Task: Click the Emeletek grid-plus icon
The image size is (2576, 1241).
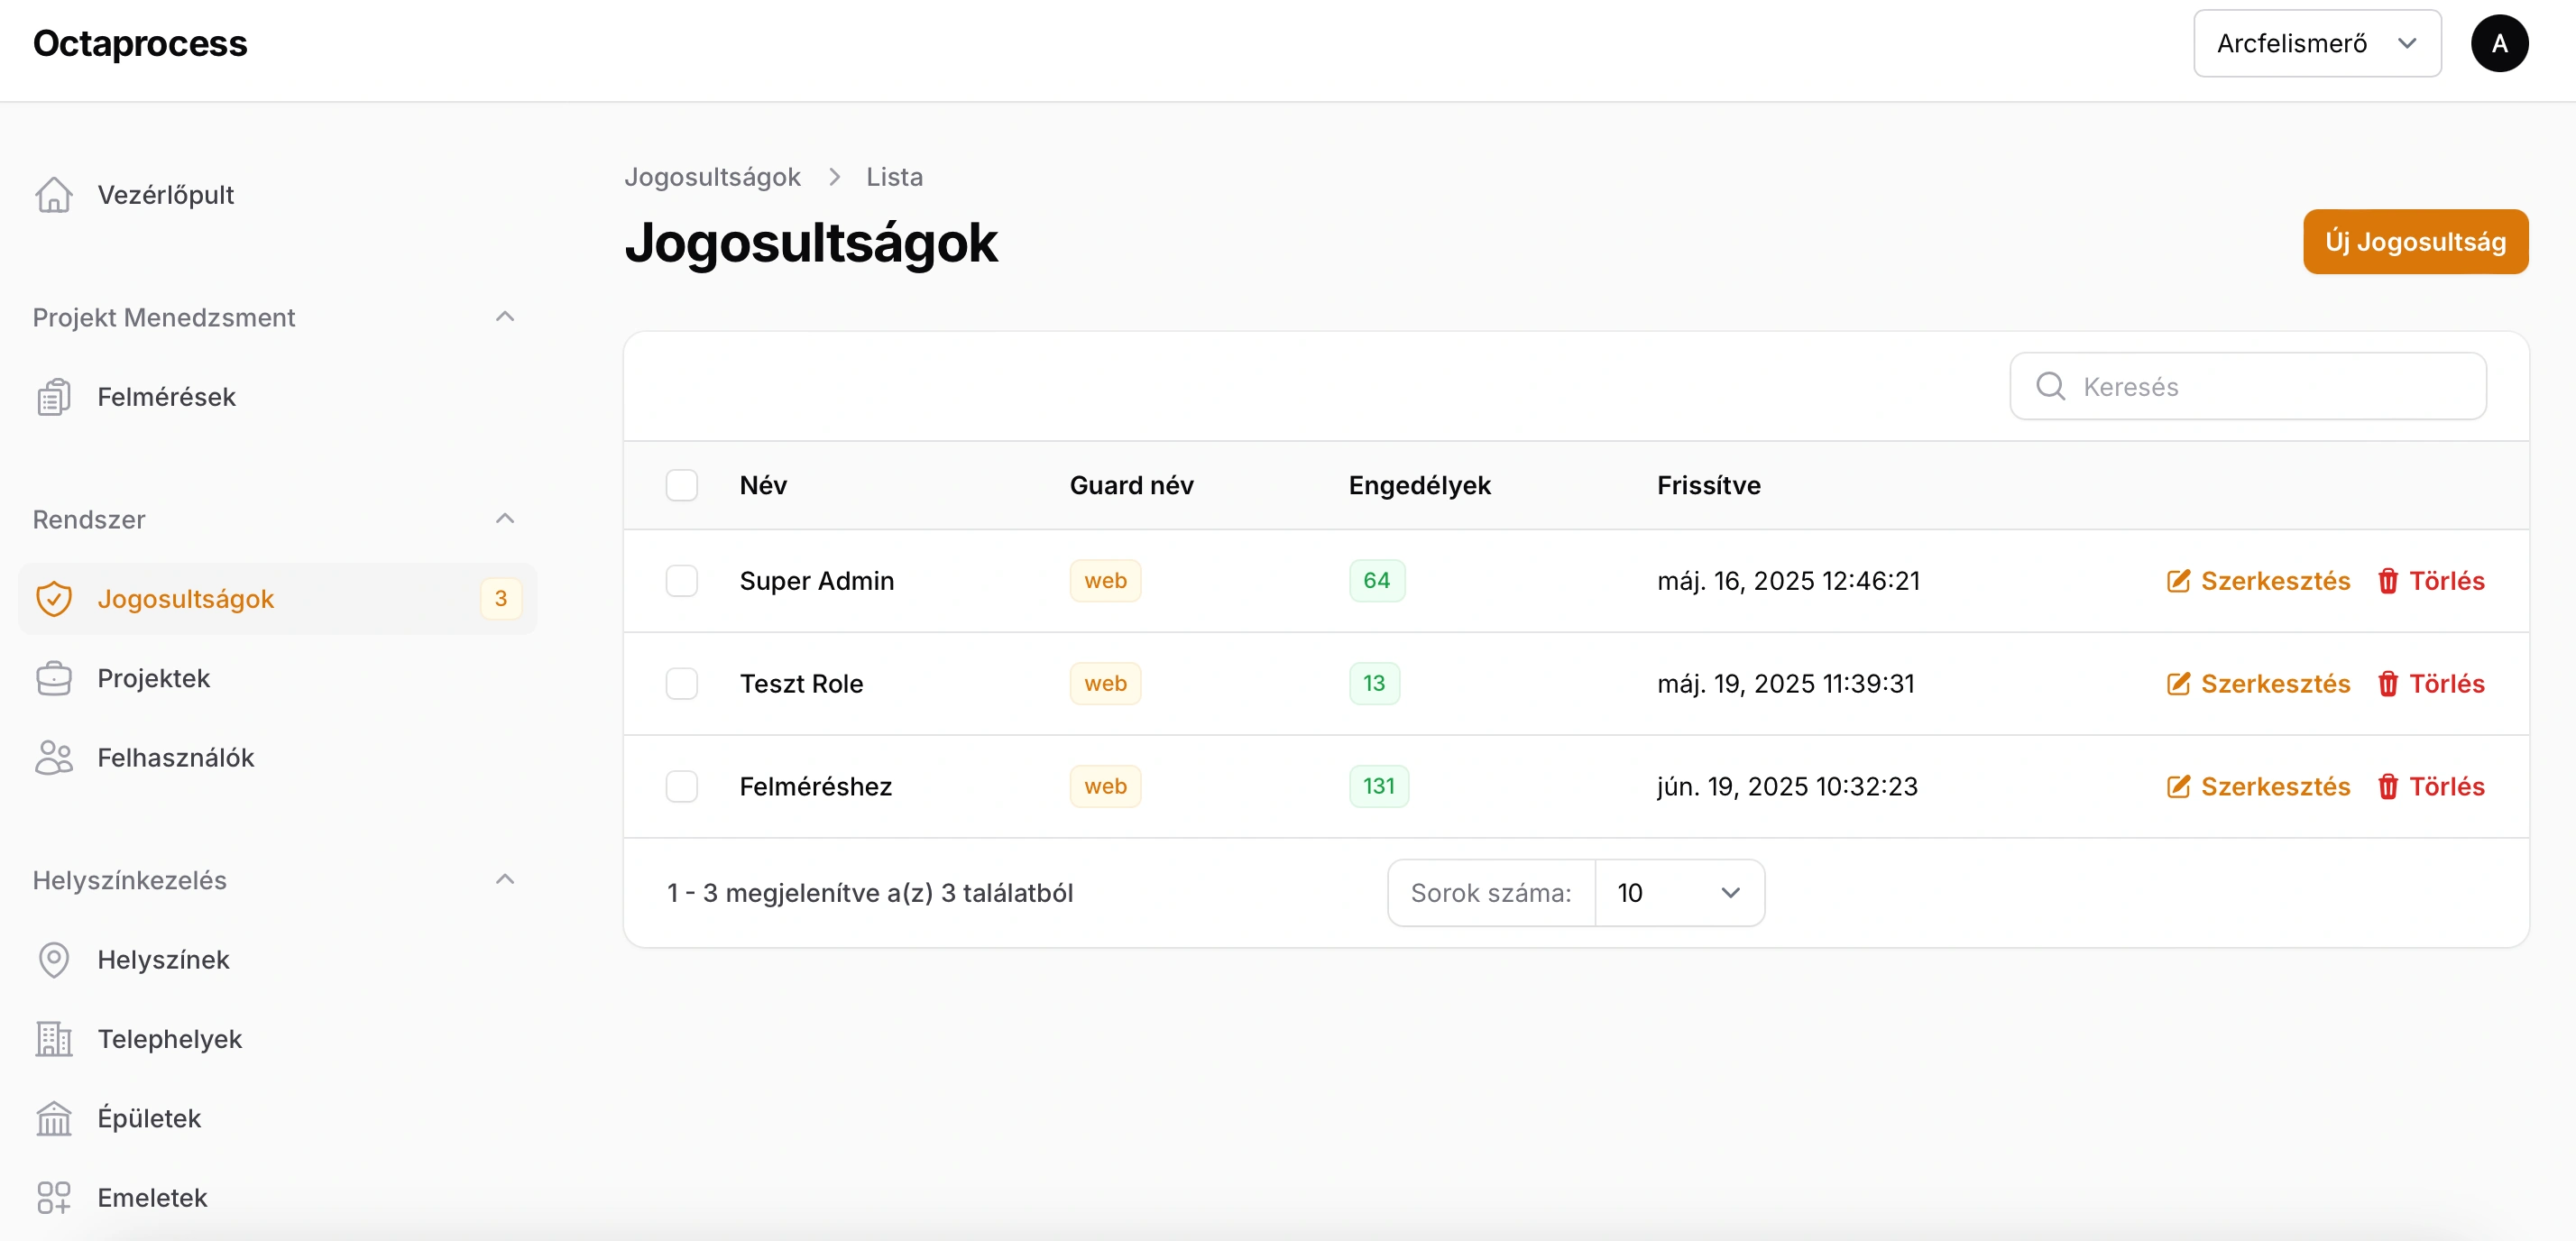Action: point(54,1197)
